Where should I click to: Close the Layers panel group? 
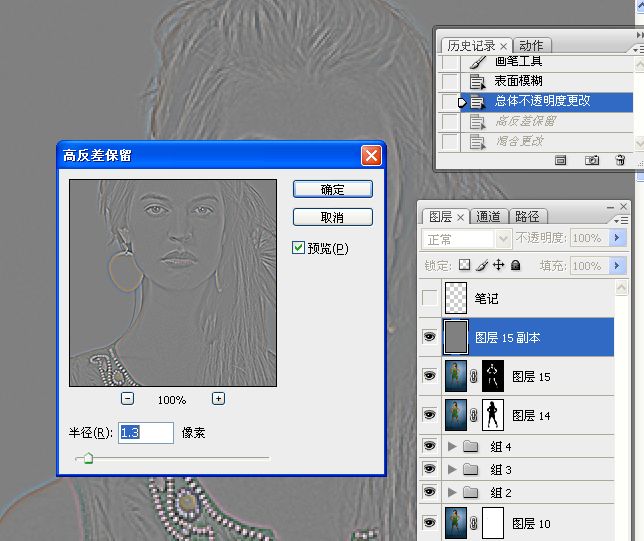point(623,206)
